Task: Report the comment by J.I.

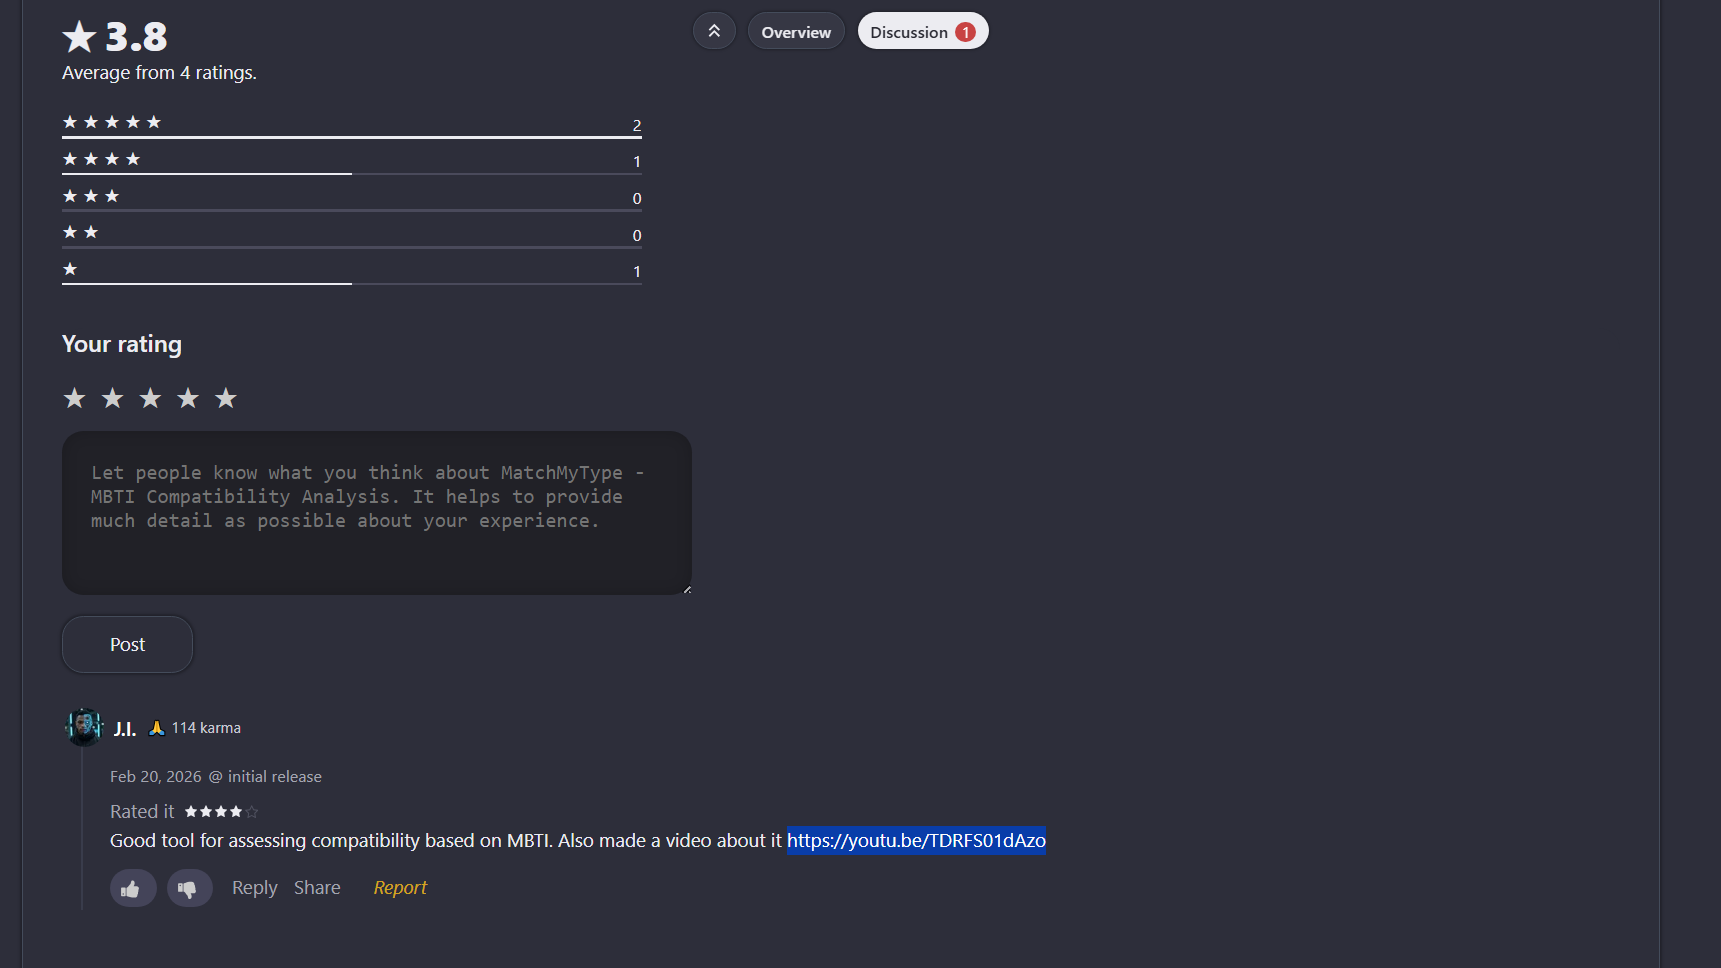Action: pyautogui.click(x=400, y=888)
